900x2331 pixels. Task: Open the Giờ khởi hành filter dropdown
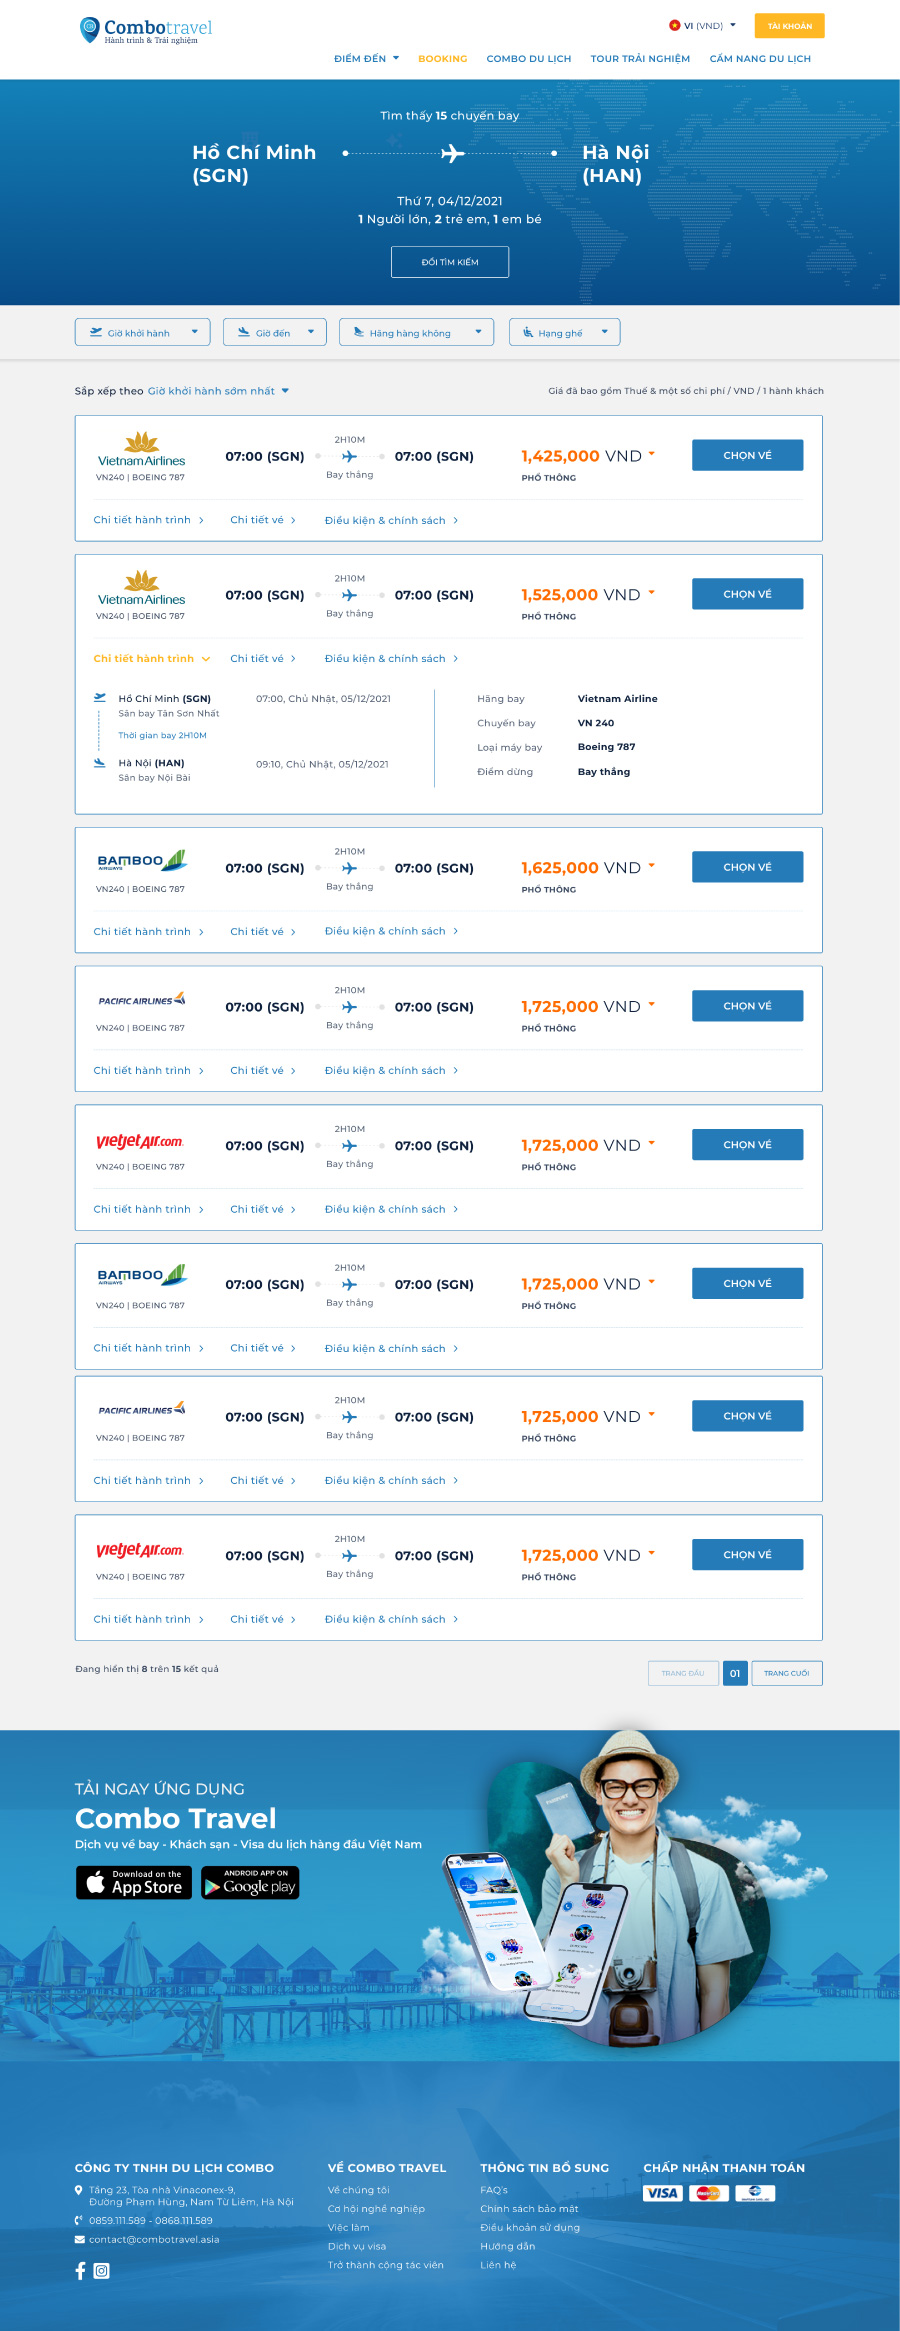pyautogui.click(x=142, y=333)
